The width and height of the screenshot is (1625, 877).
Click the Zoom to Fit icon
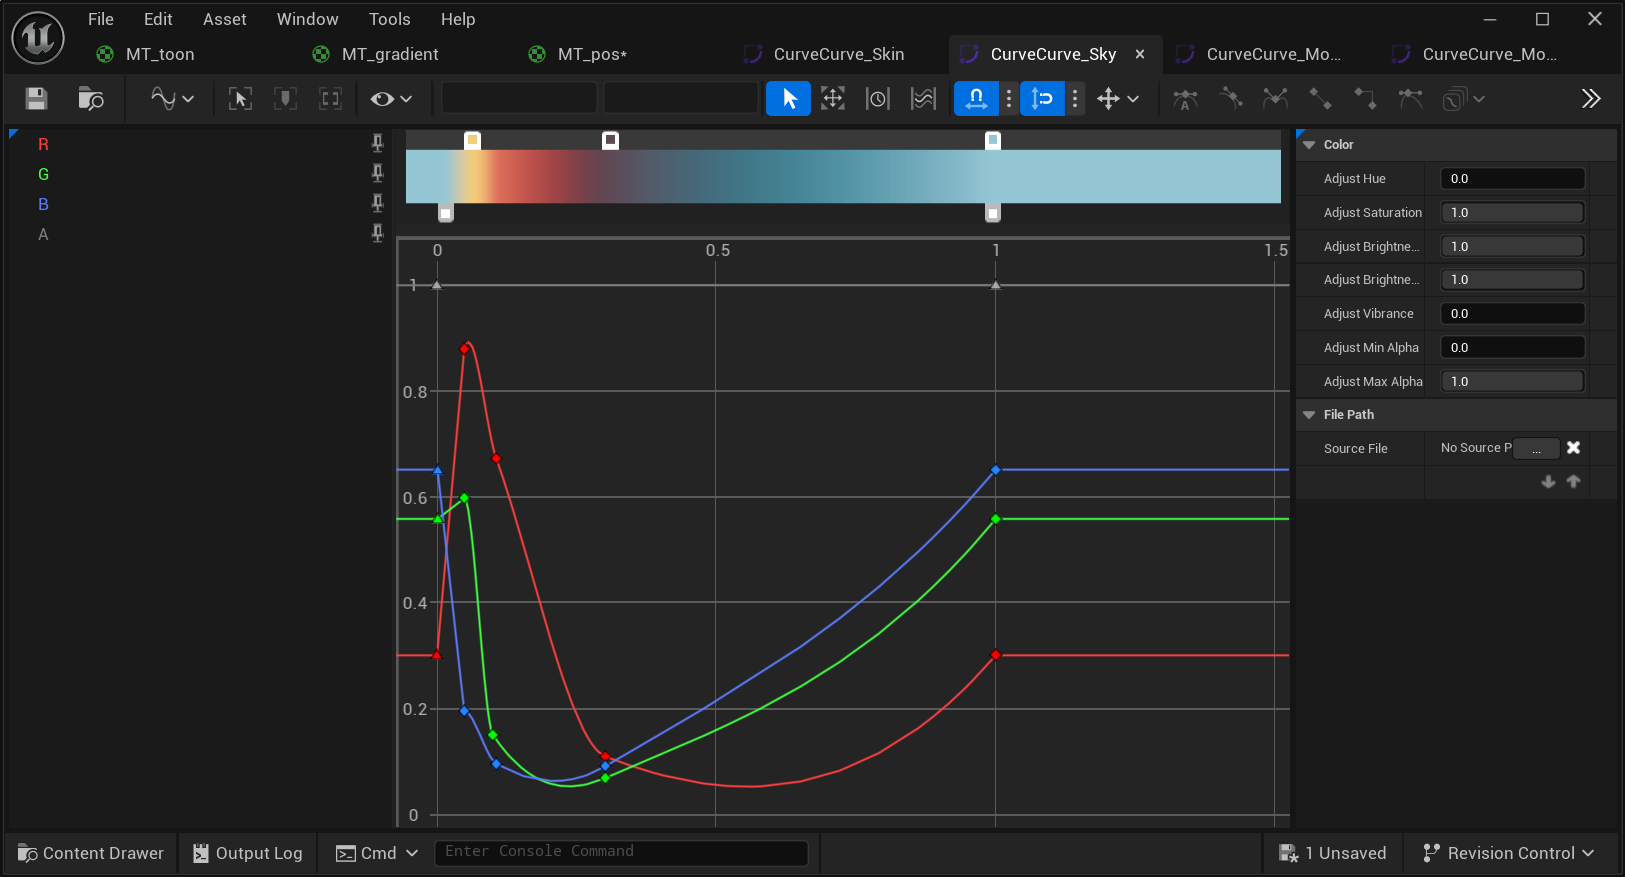click(x=240, y=98)
